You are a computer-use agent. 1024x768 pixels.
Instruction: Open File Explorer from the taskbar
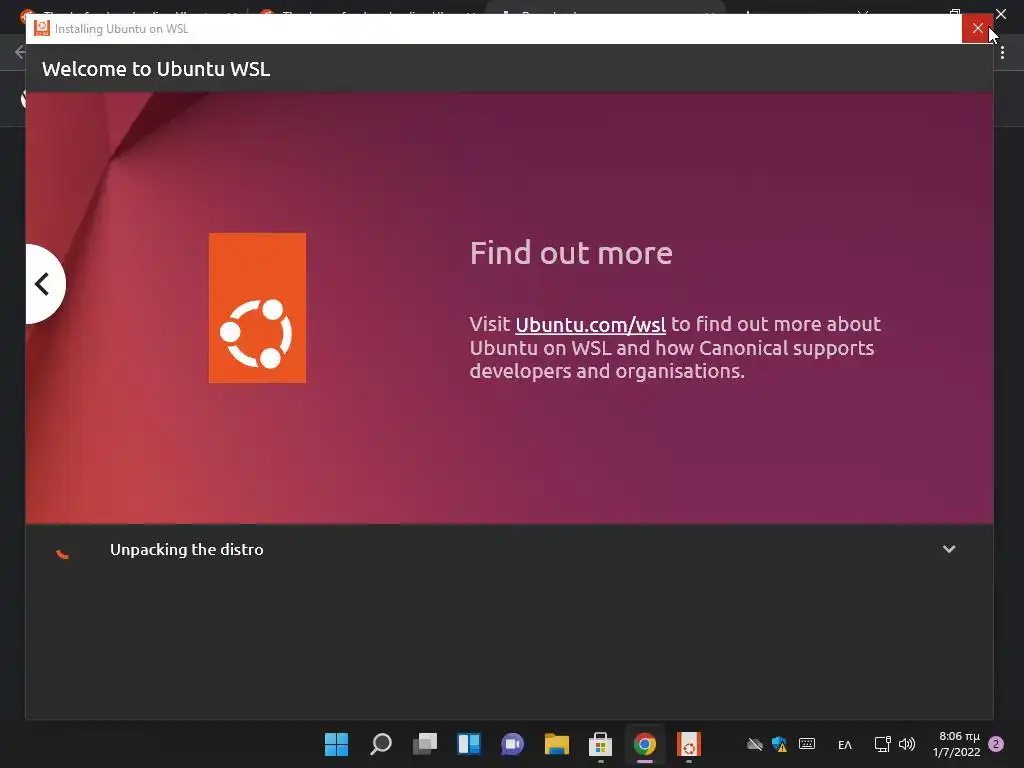[556, 744]
